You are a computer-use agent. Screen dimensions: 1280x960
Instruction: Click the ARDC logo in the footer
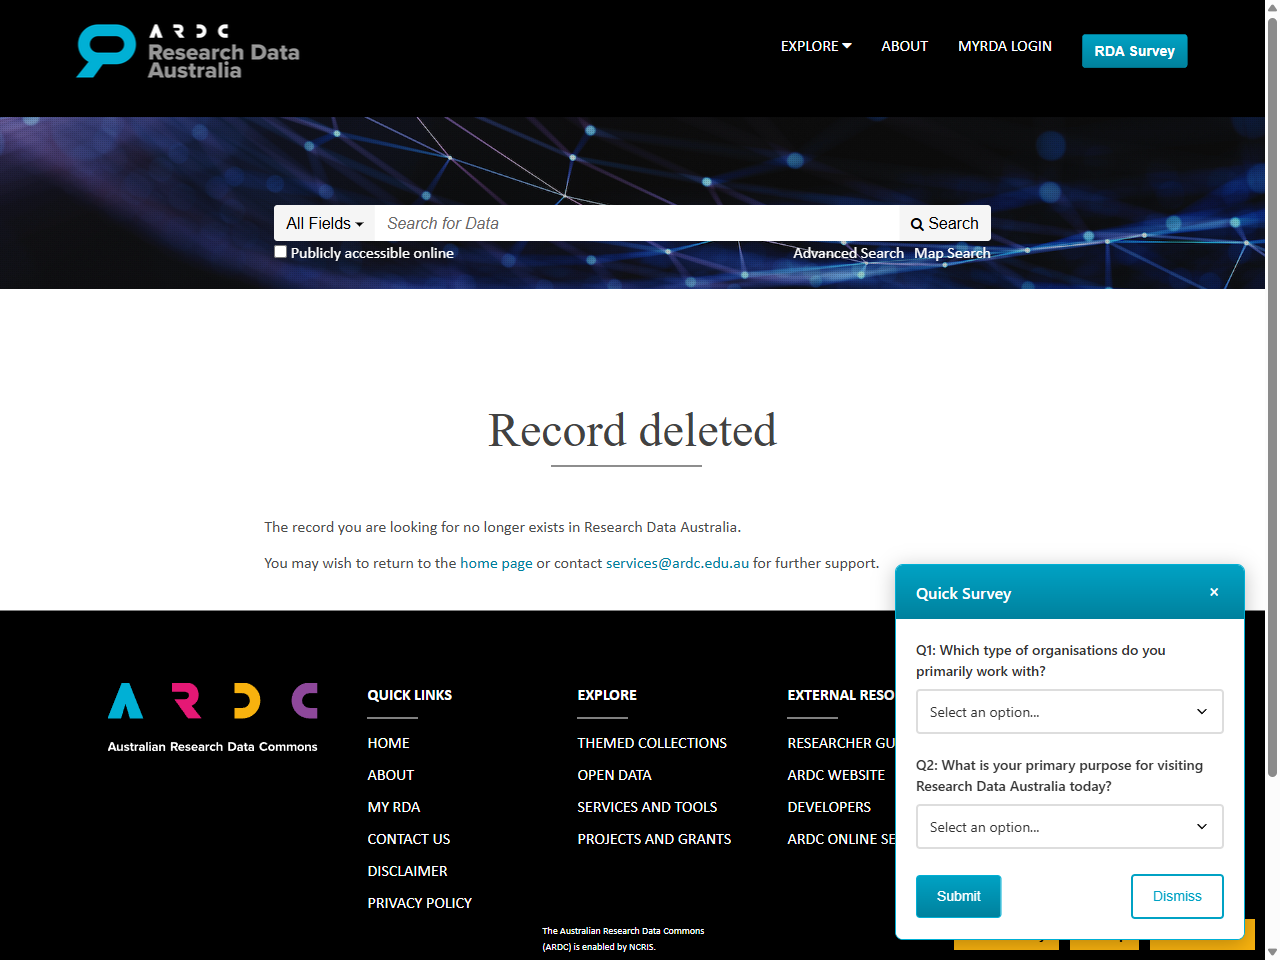(212, 712)
